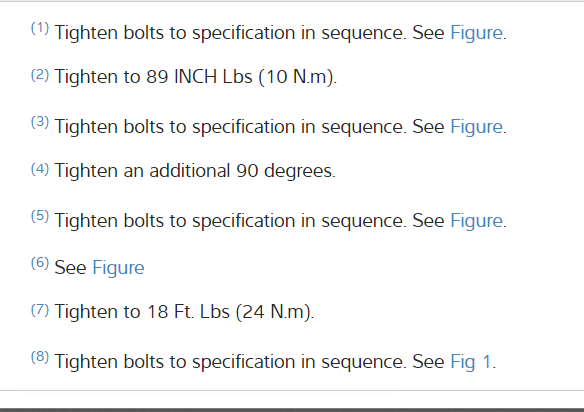The image size is (584, 412).
Task: Click the '89 INCH Lbs (10 N.m)' text
Action: (x=241, y=77)
